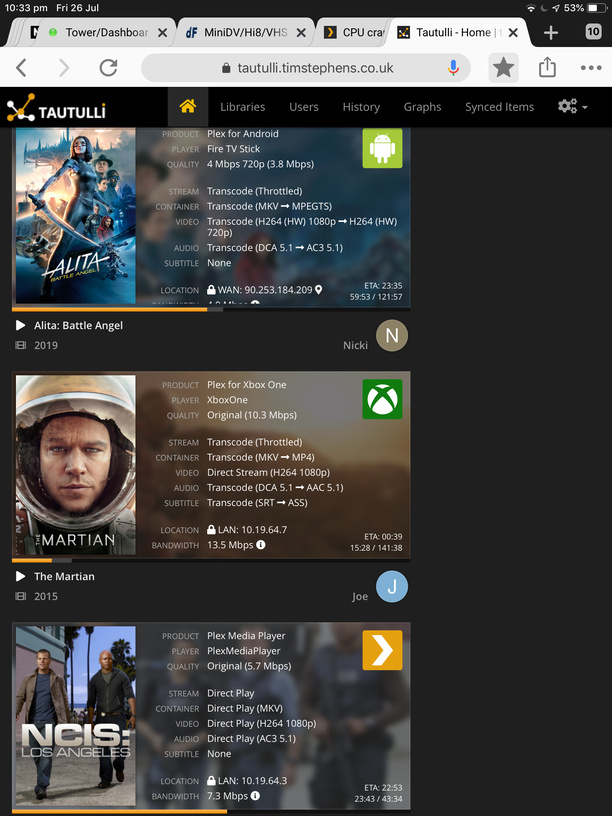This screenshot has height=816, width=612.
Task: Click Joe's J avatar
Action: point(392,586)
